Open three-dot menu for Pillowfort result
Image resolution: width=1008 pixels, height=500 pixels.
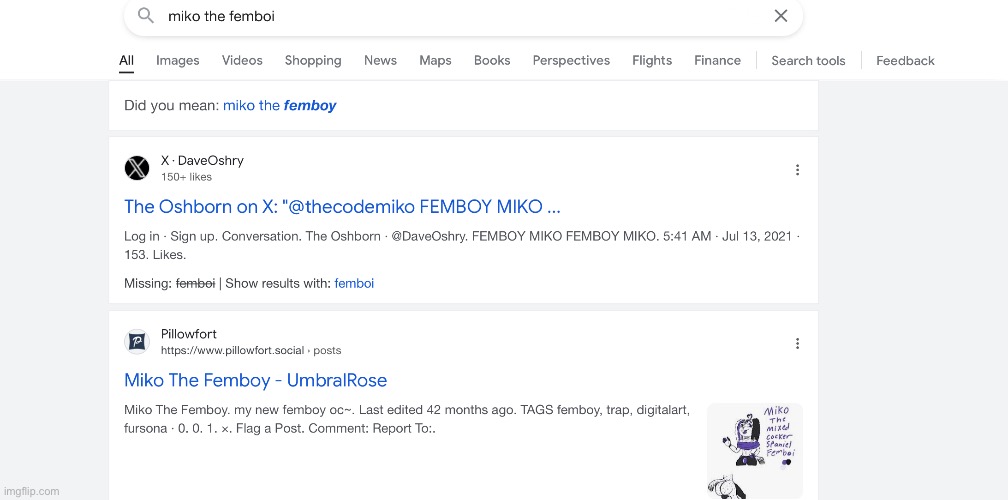[x=797, y=344]
